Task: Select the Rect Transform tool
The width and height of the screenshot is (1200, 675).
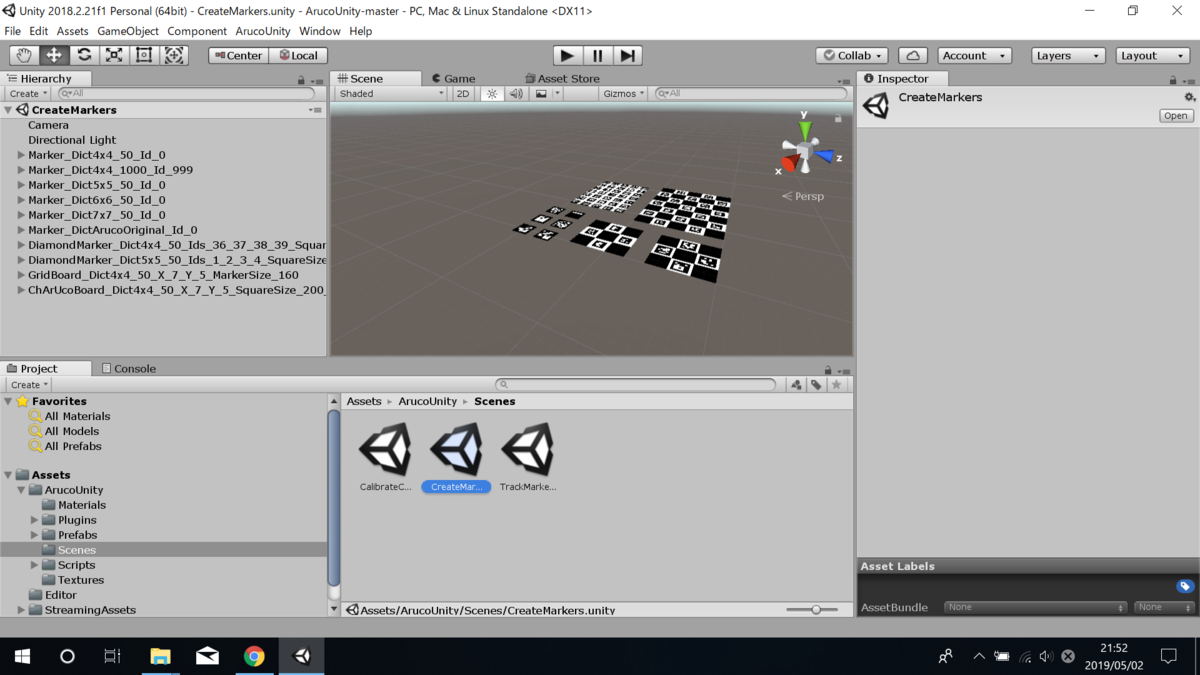Action: pyautogui.click(x=144, y=55)
